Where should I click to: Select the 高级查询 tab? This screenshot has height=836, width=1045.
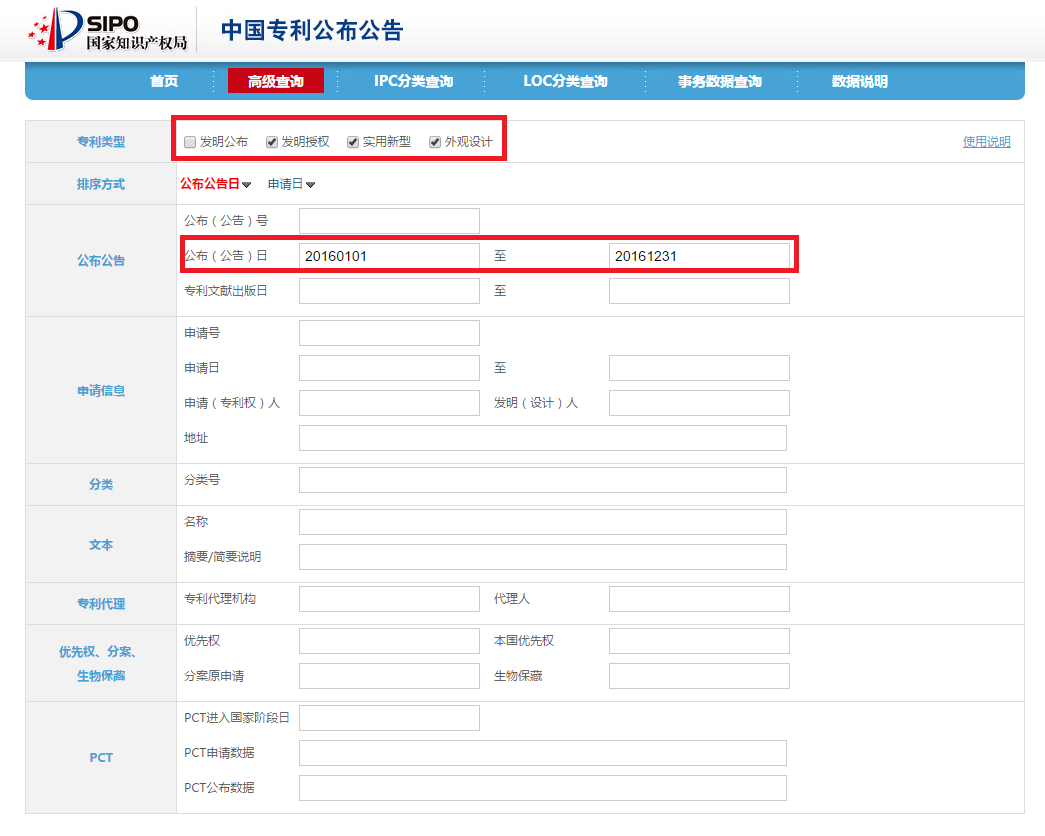[x=275, y=82]
